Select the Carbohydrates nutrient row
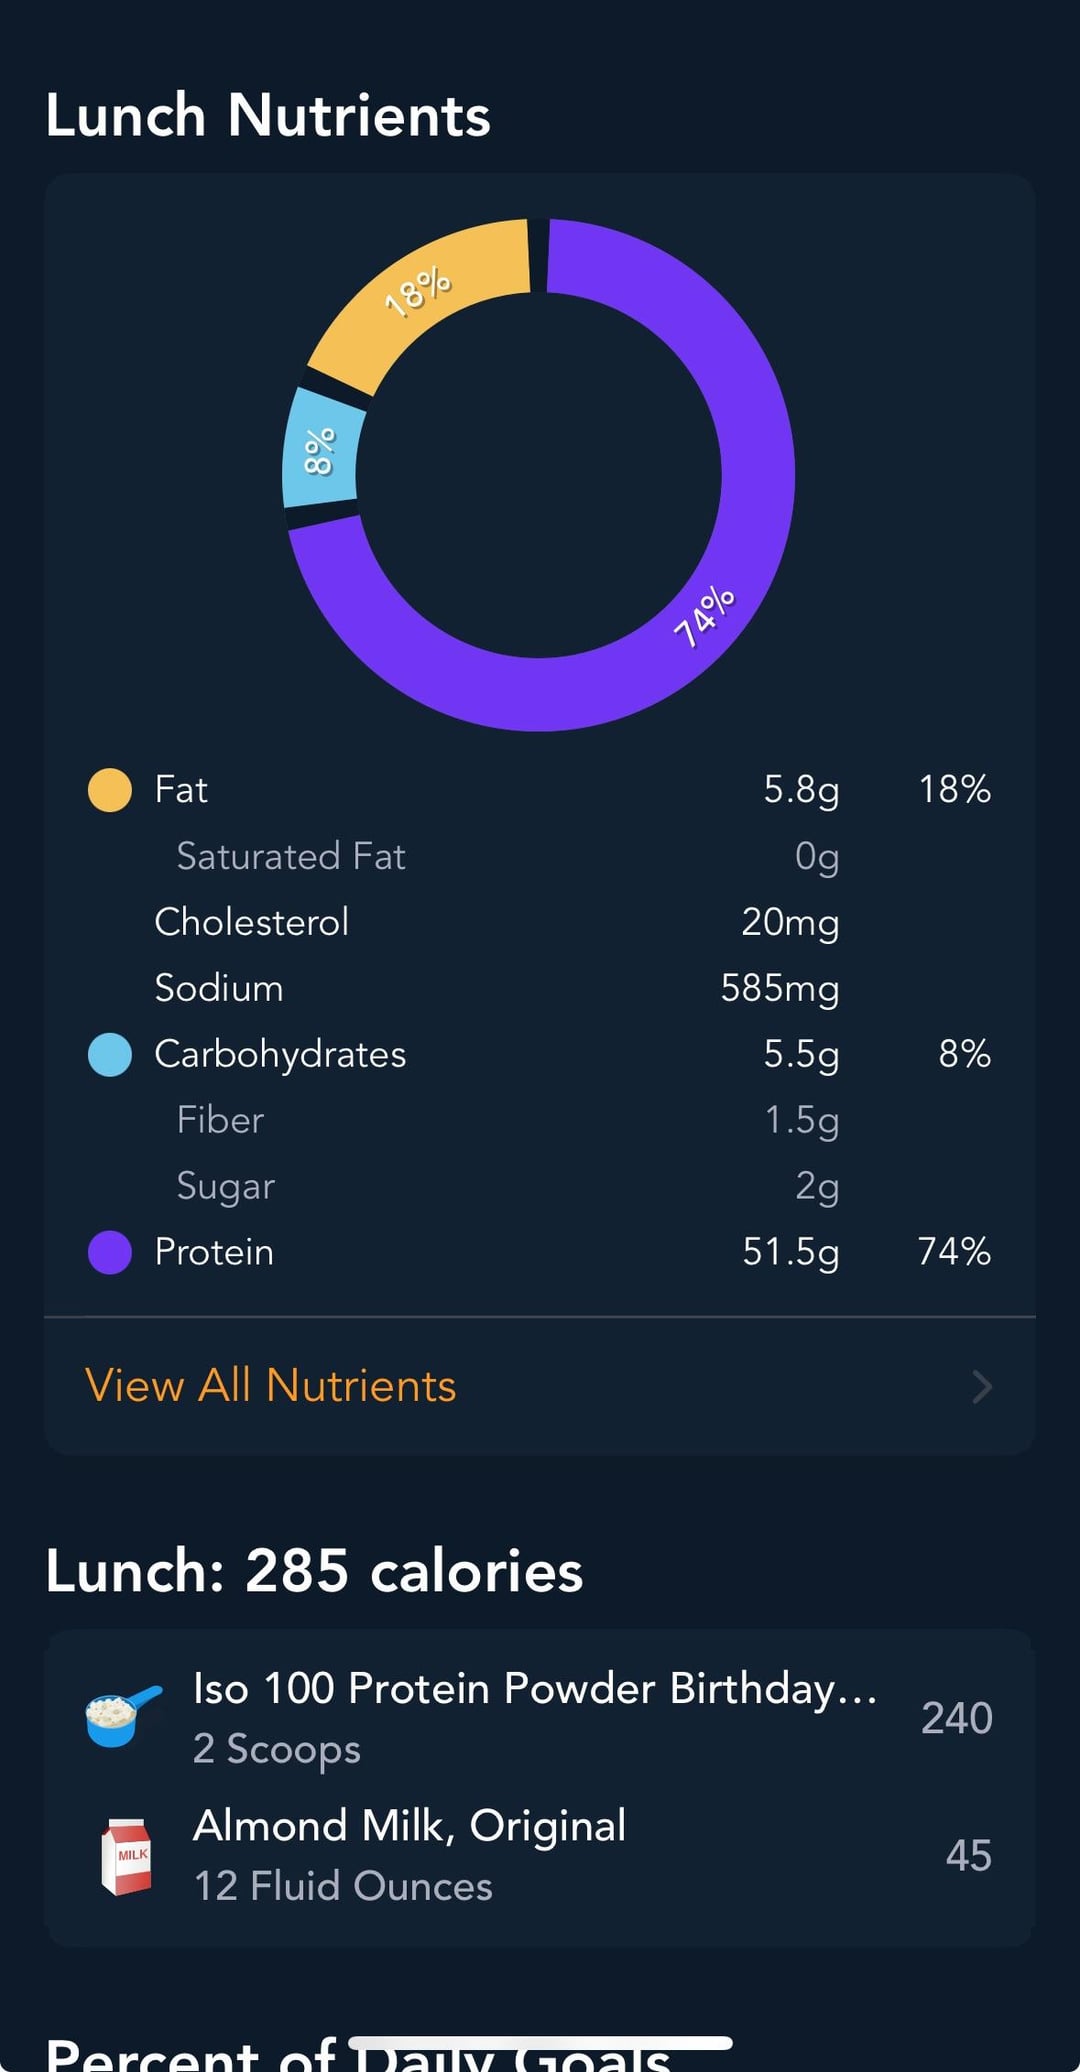 point(540,1055)
